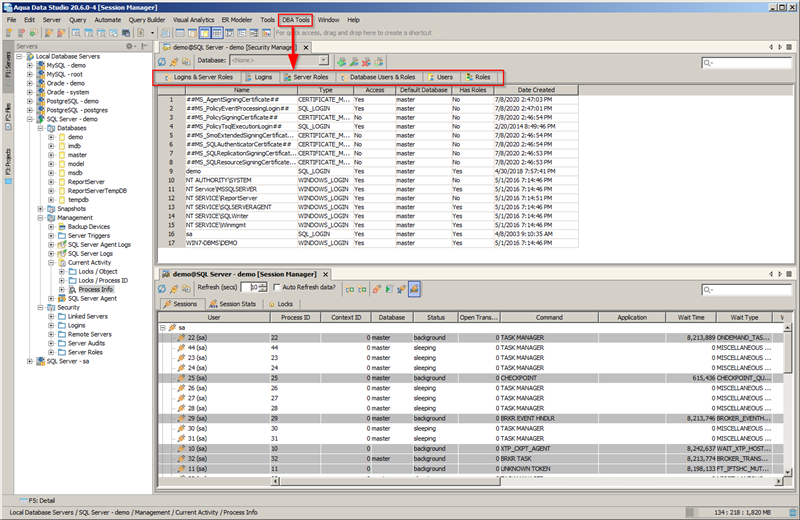This screenshot has width=800, height=520.
Task: Select login NT SERVICE\SQLSERVERAGENT row
Action: pos(368,207)
